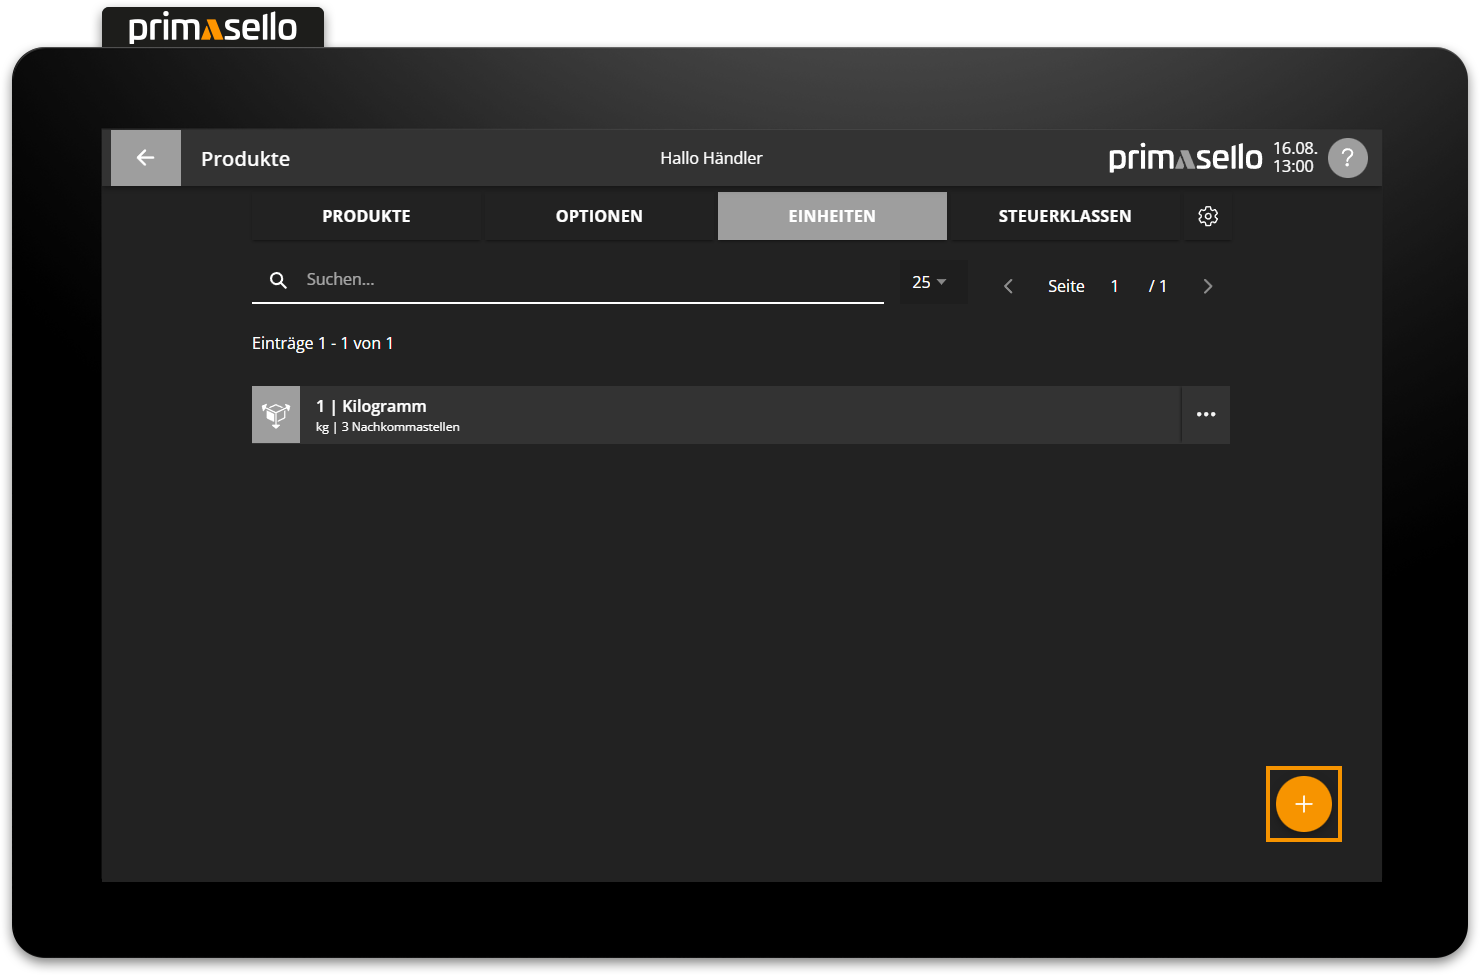Open the three-dot menu for Kilogramm

[x=1206, y=415]
